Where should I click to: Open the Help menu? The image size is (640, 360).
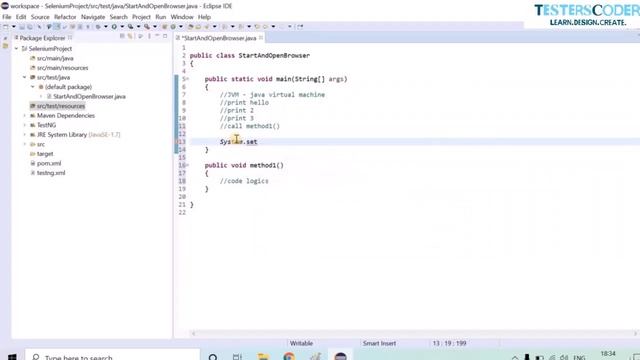point(204,17)
